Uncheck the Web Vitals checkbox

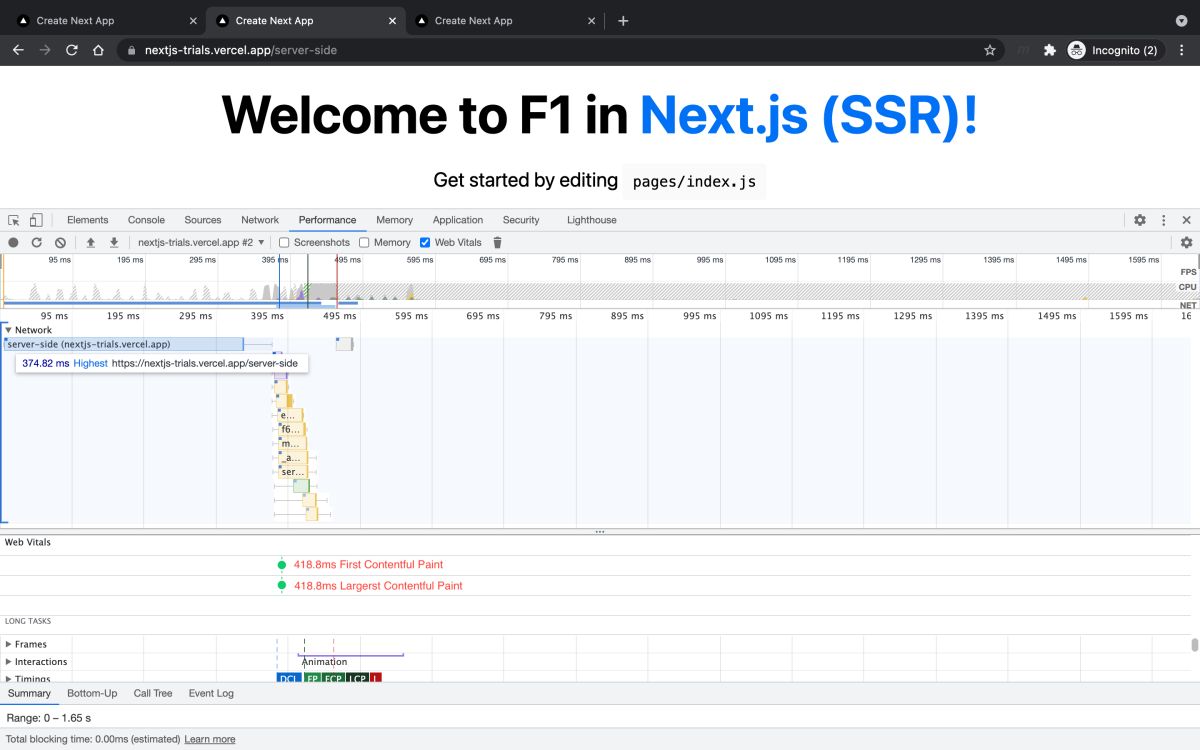425,242
